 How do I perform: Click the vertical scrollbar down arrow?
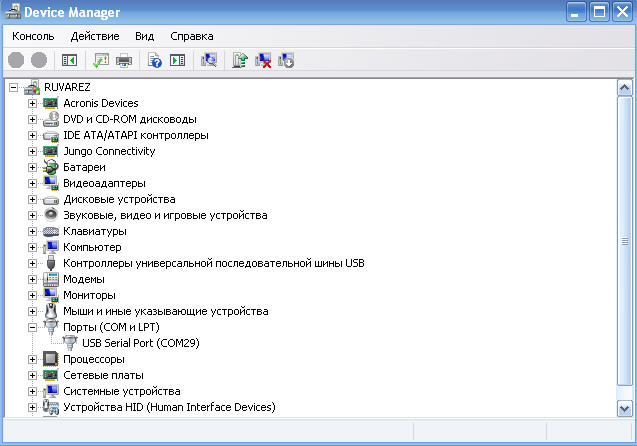click(625, 407)
